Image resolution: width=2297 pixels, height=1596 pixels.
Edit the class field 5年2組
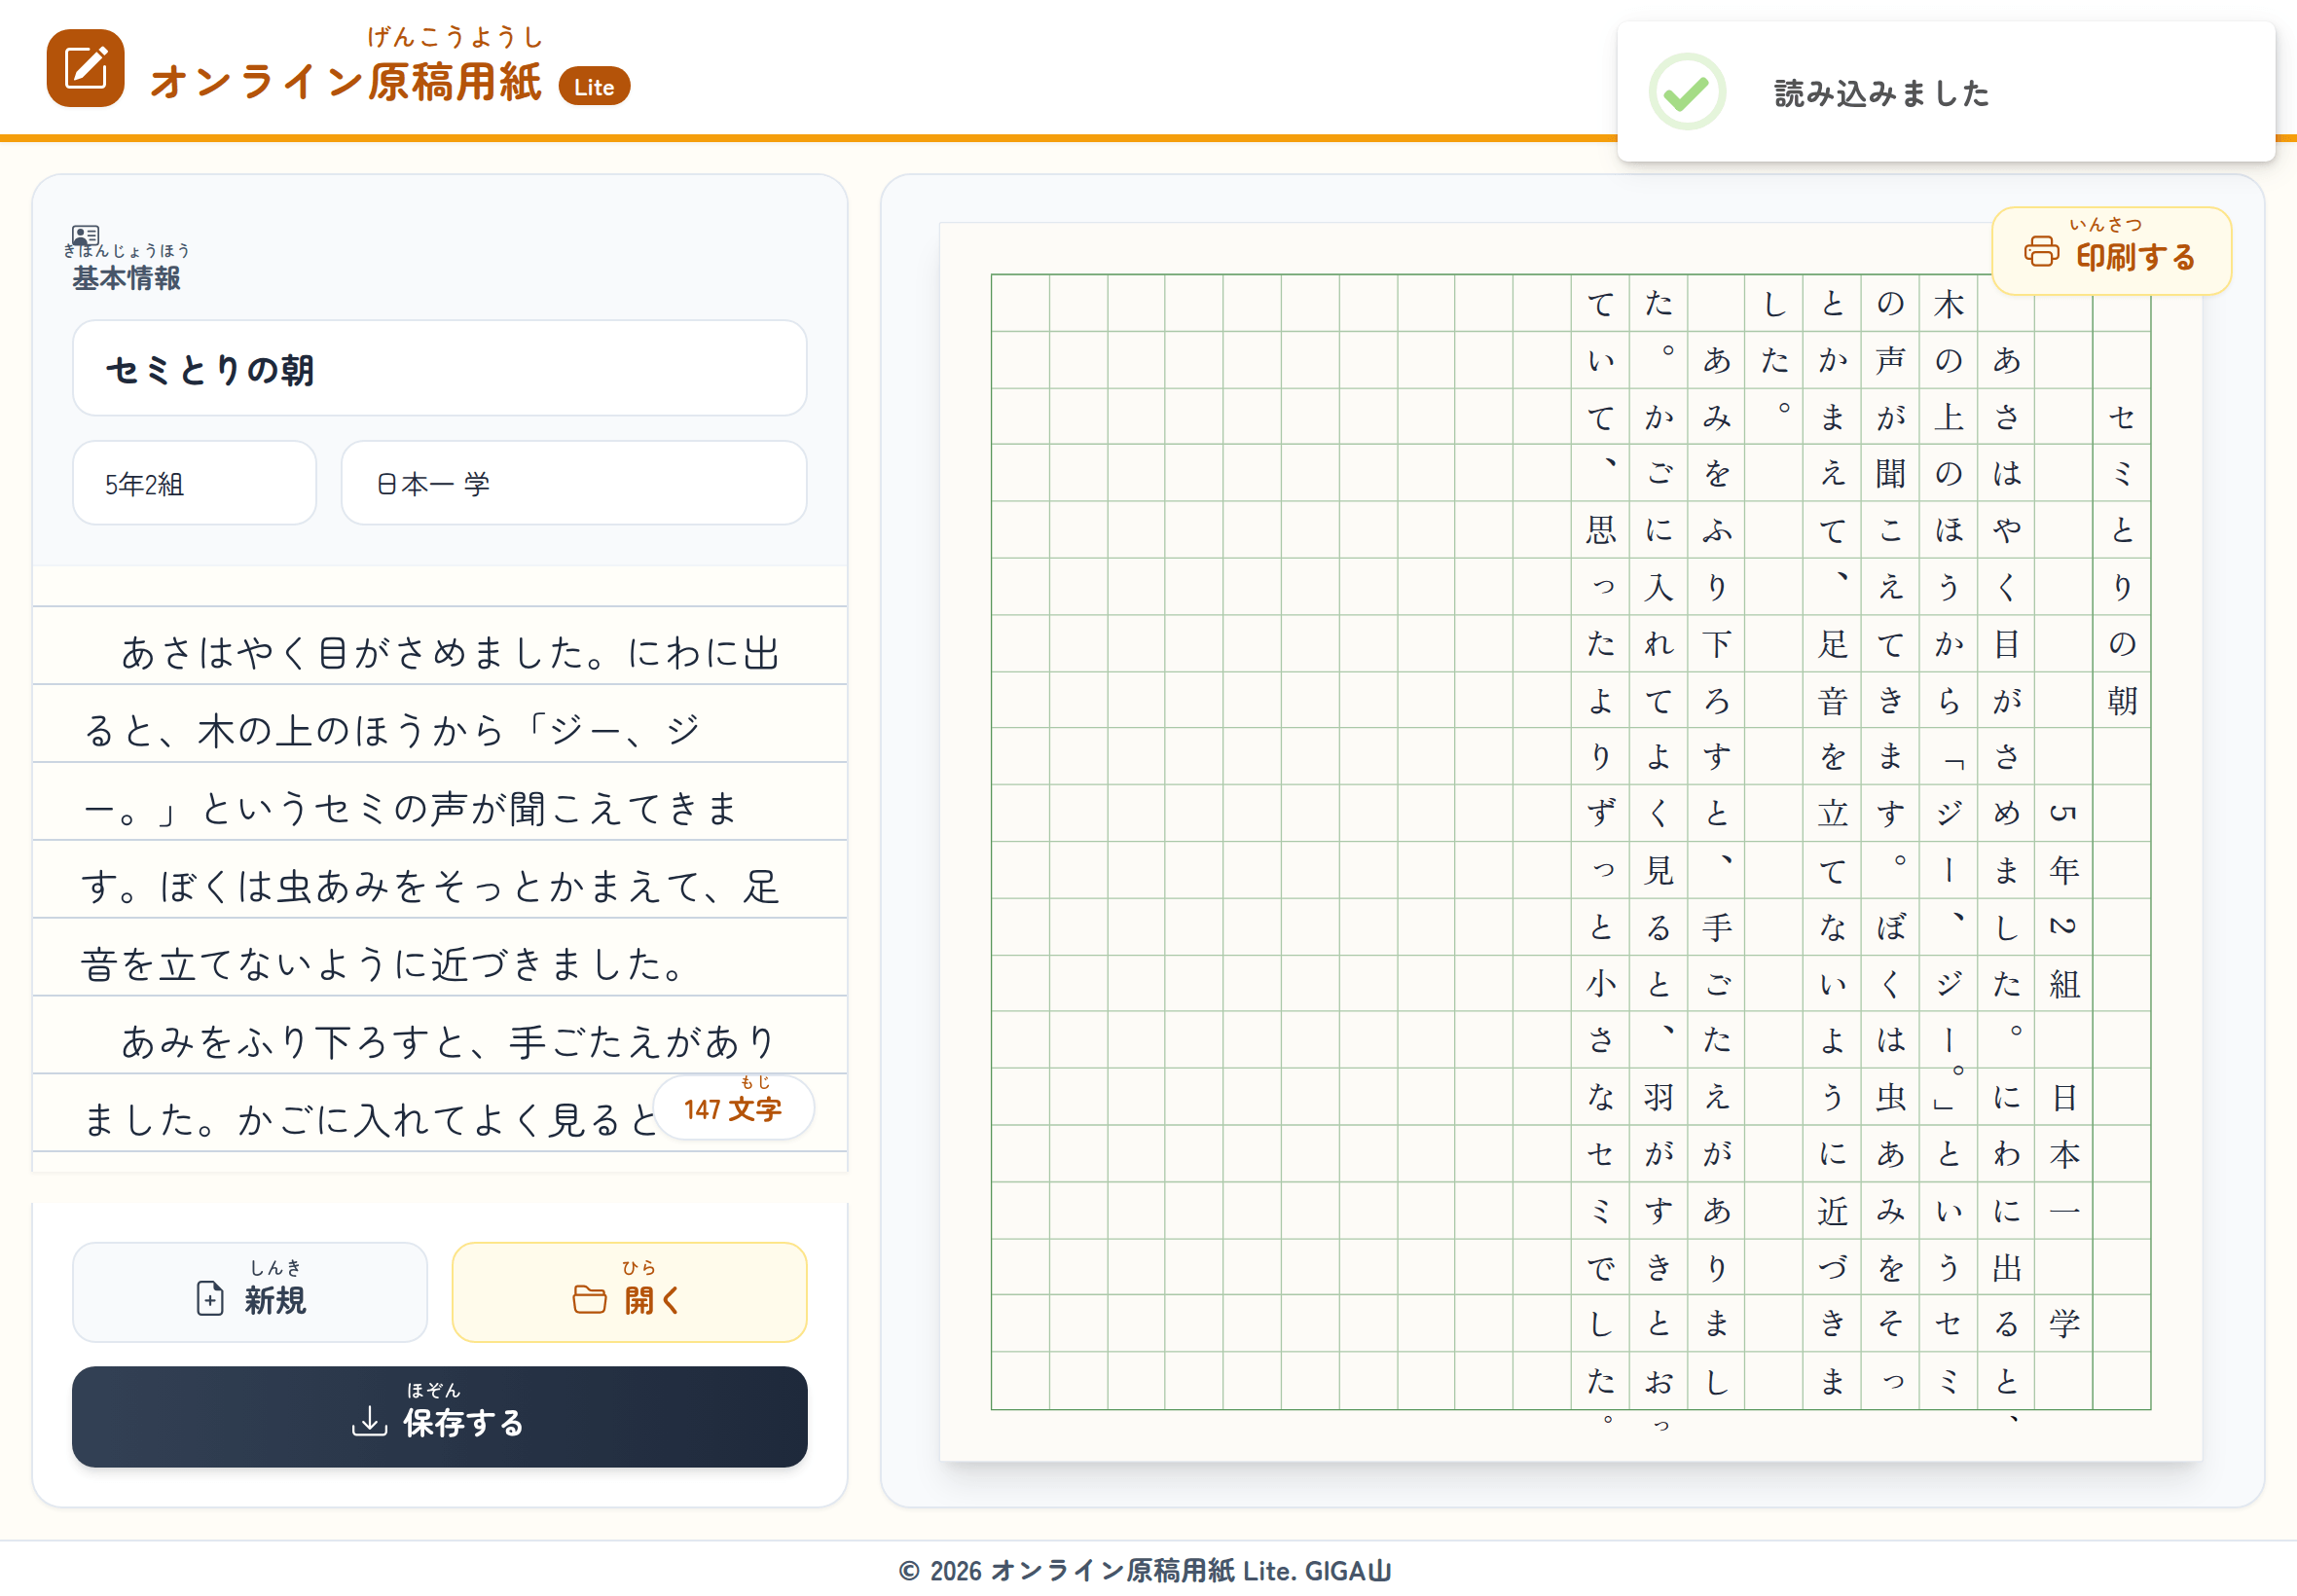(x=195, y=483)
